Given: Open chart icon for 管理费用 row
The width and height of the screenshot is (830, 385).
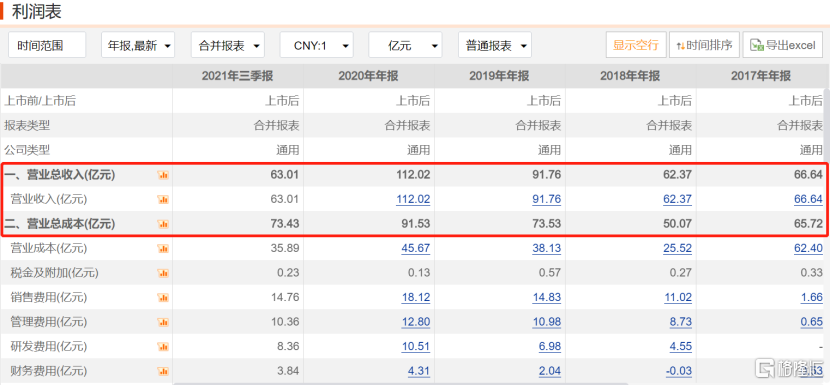Looking at the screenshot, I should 163,322.
